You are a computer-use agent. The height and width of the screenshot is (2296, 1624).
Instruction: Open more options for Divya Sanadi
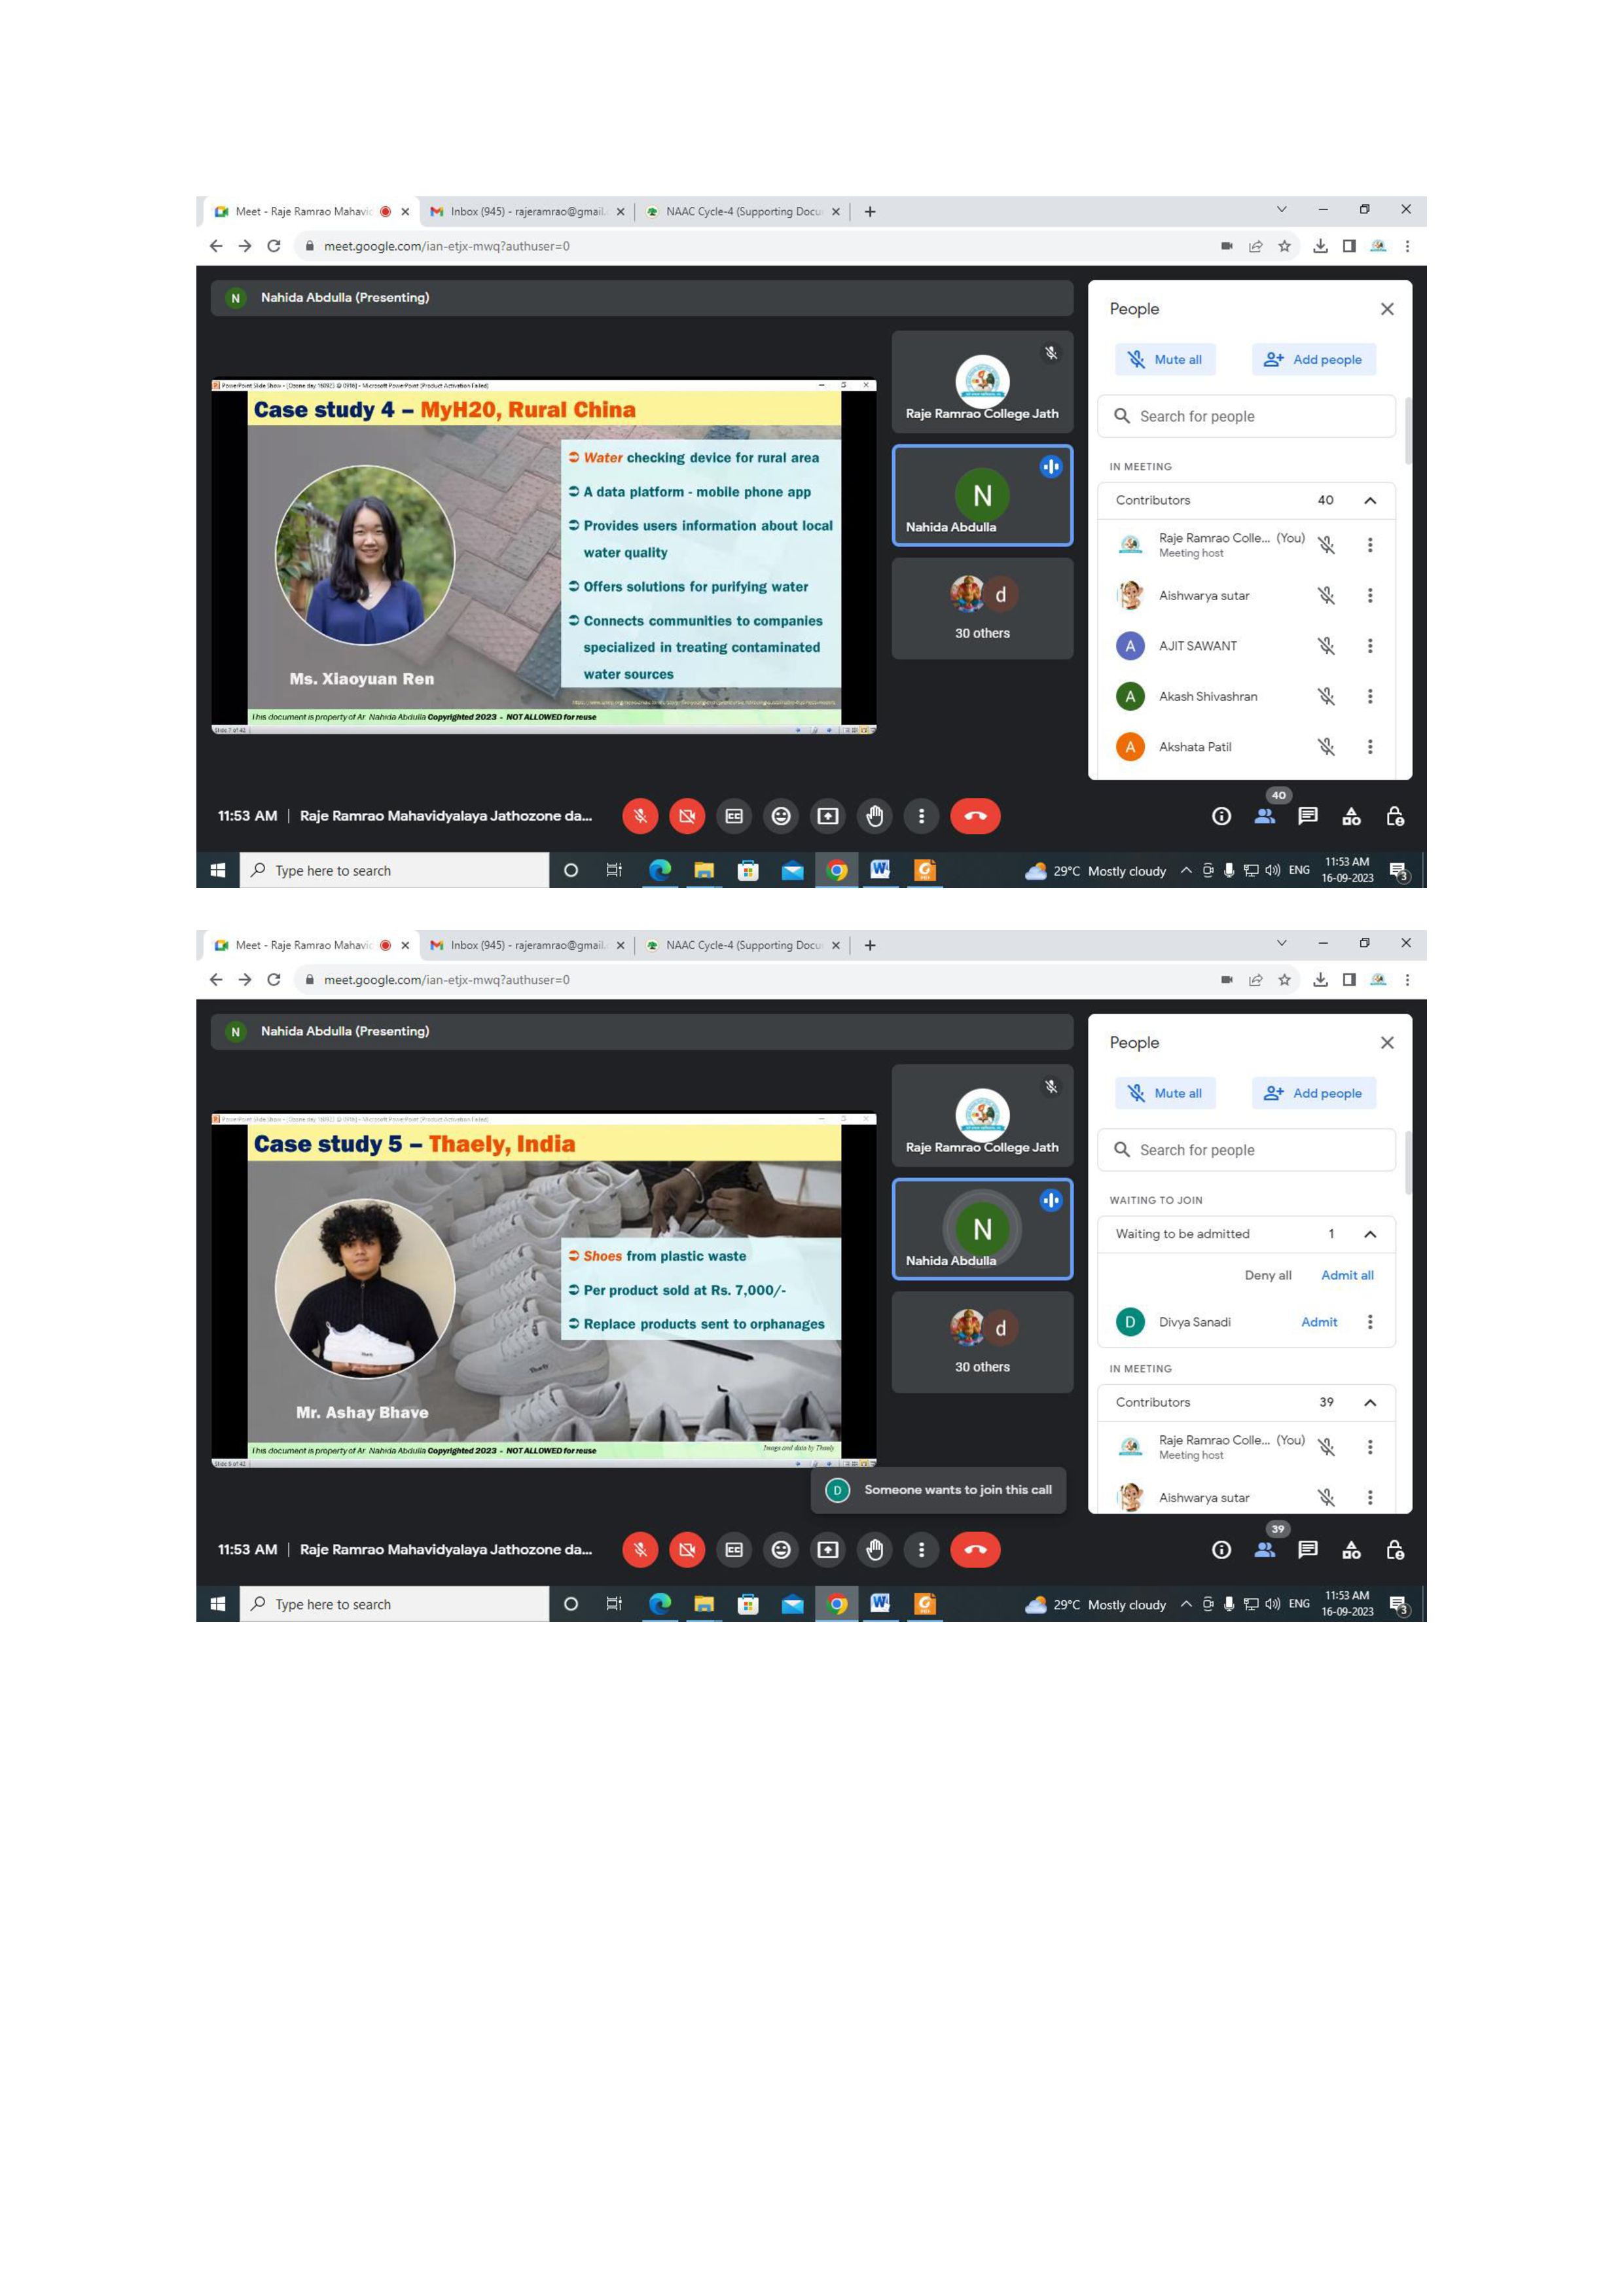point(1369,1322)
